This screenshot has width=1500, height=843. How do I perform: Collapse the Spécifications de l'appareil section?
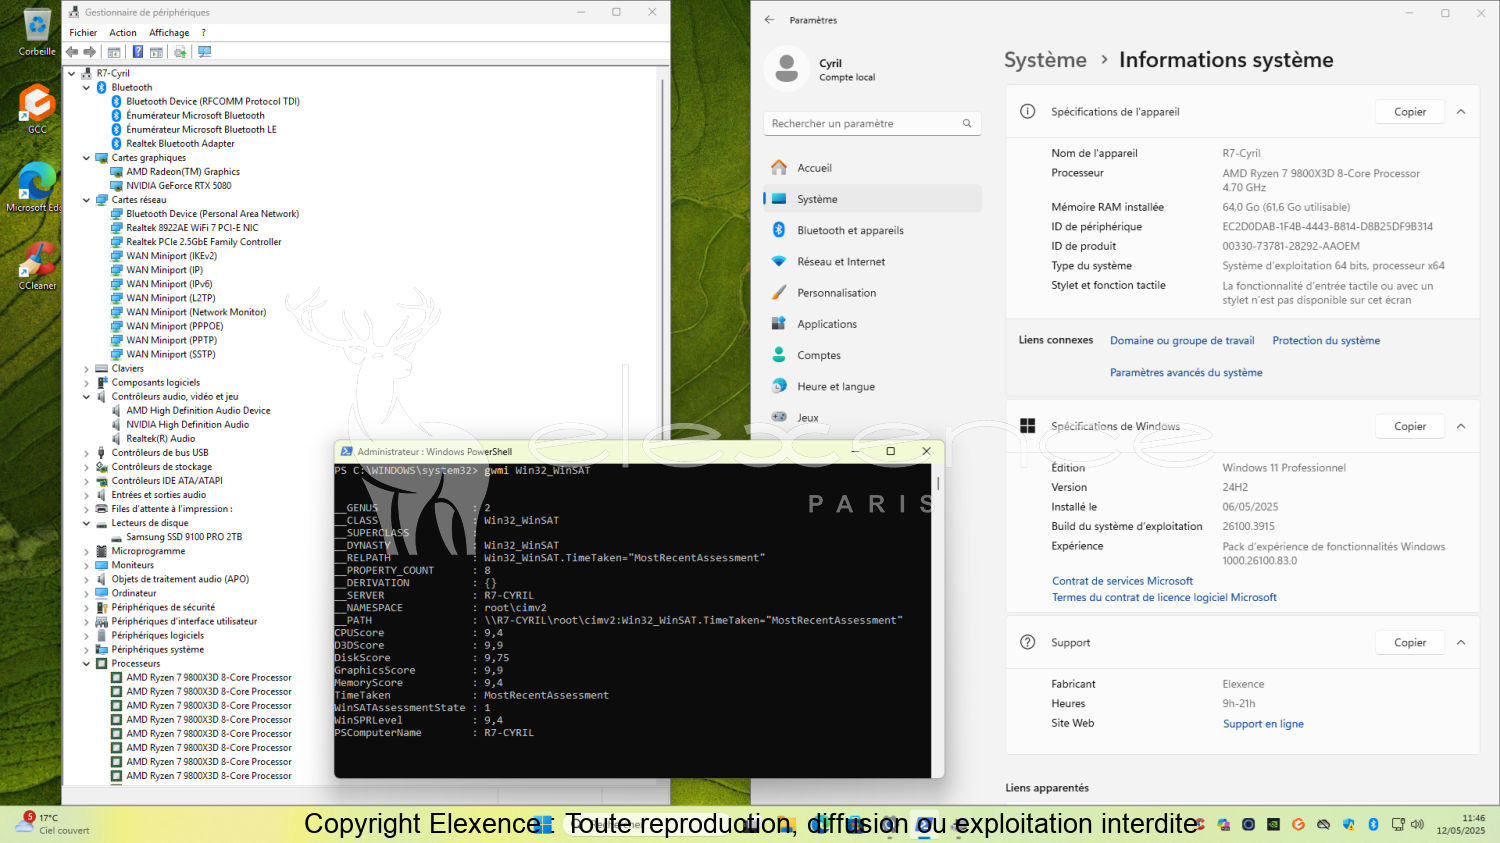pos(1461,112)
